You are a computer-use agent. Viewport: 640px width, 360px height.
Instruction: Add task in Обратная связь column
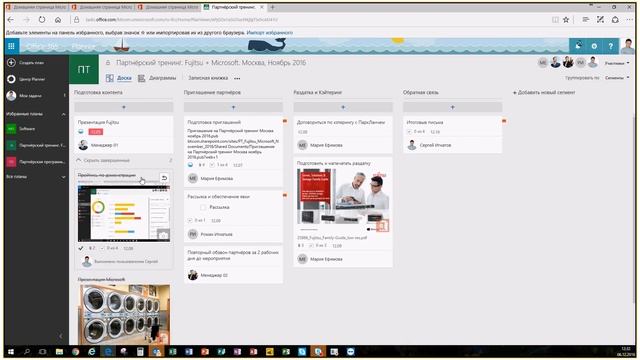452,107
